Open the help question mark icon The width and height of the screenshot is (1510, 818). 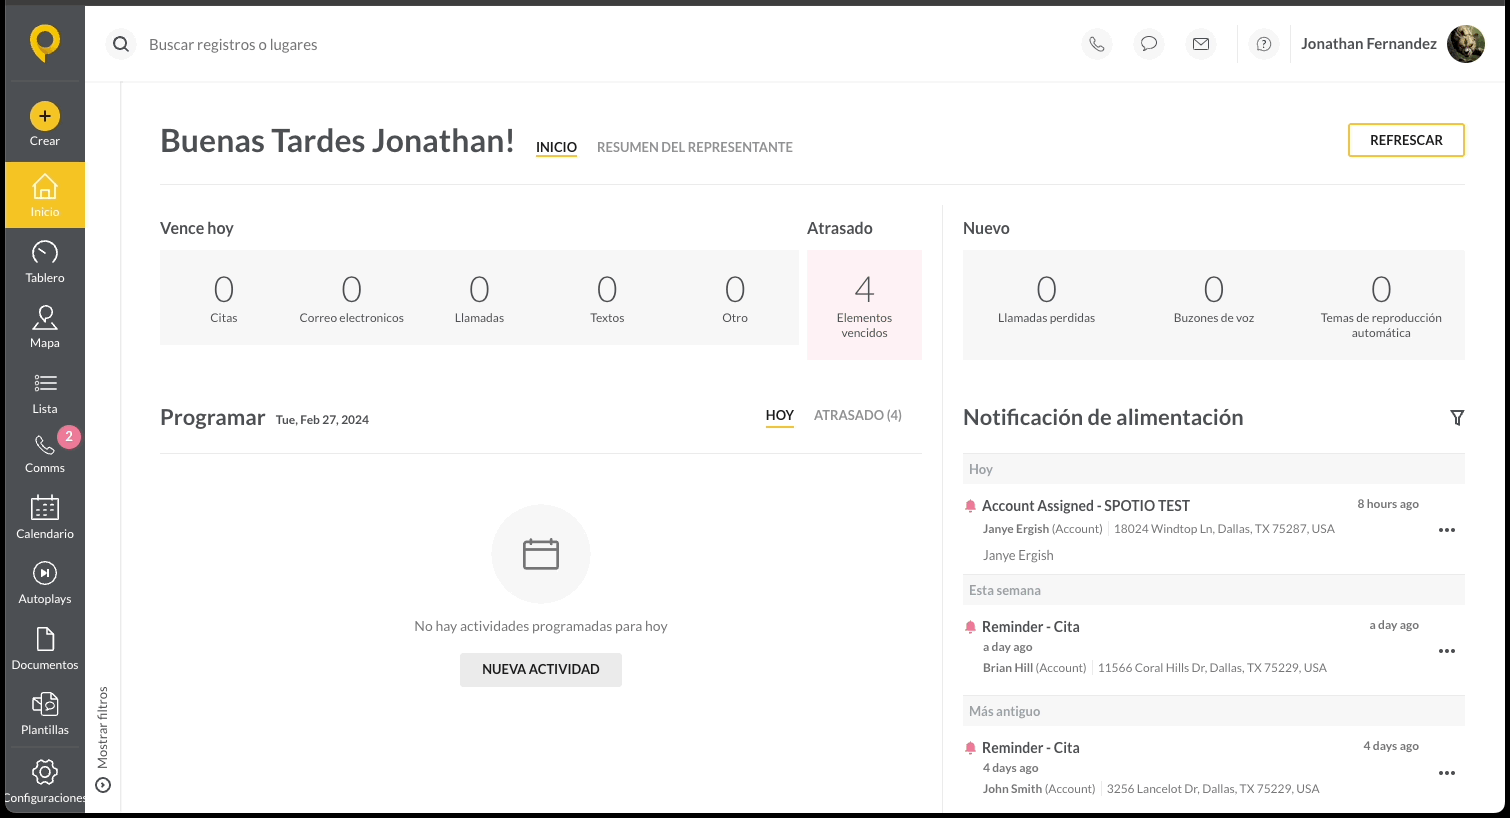click(1264, 44)
